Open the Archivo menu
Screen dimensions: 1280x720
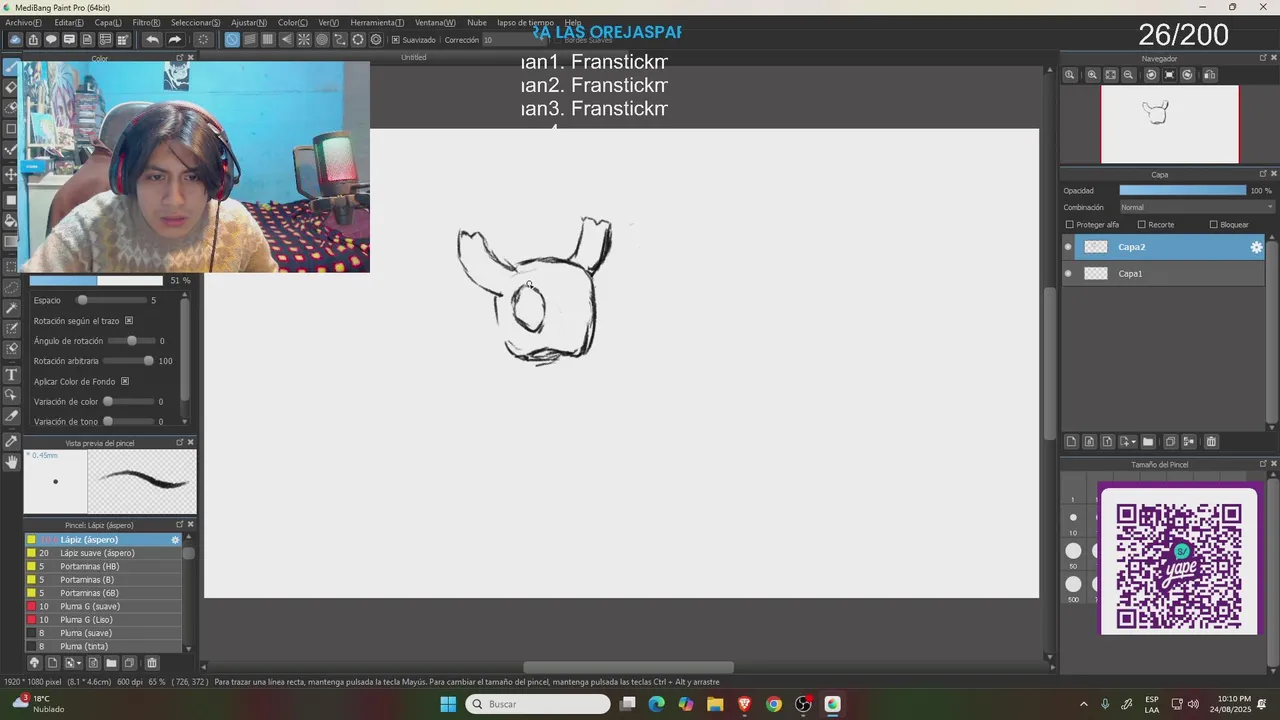(x=24, y=22)
